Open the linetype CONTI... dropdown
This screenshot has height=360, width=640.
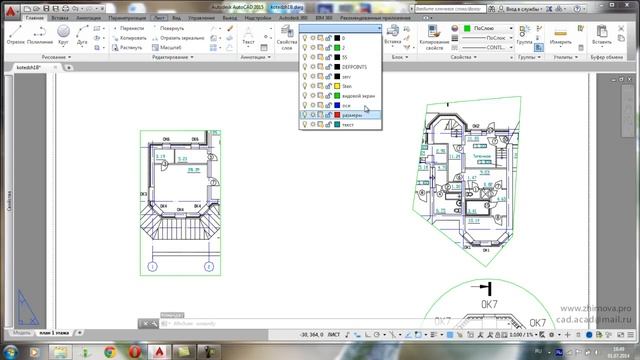[488, 47]
